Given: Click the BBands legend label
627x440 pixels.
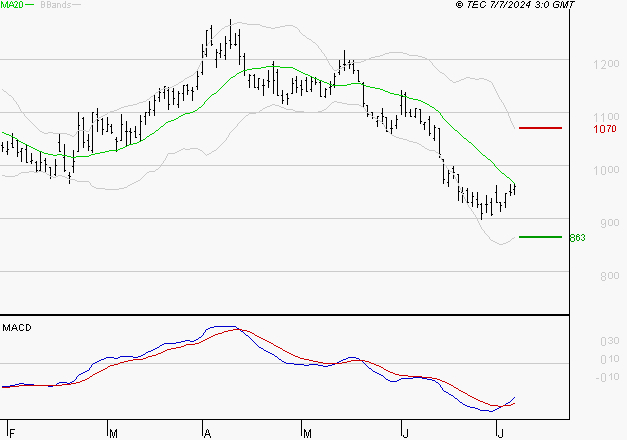Looking at the screenshot, I should [x=56, y=5].
